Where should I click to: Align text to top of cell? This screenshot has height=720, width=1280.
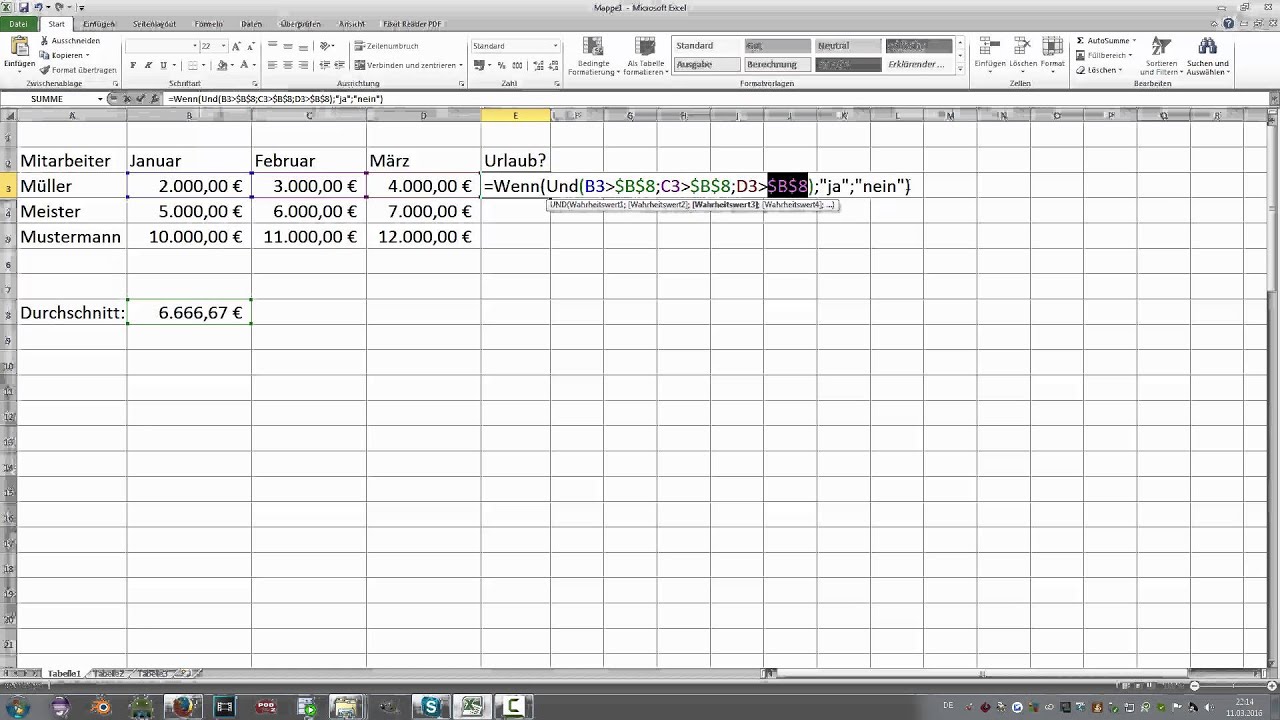pos(272,46)
